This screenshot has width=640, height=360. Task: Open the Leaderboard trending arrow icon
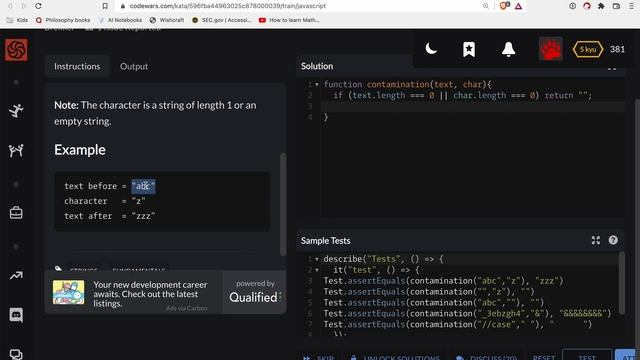(16, 276)
